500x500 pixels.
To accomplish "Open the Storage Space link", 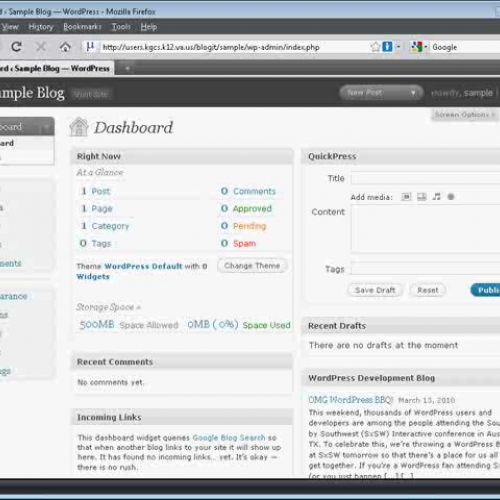I will 108,307.
